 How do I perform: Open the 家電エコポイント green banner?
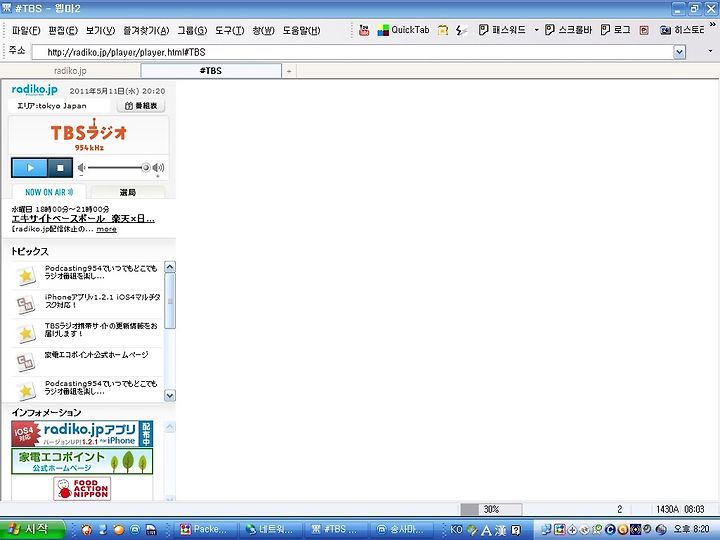[x=82, y=461]
